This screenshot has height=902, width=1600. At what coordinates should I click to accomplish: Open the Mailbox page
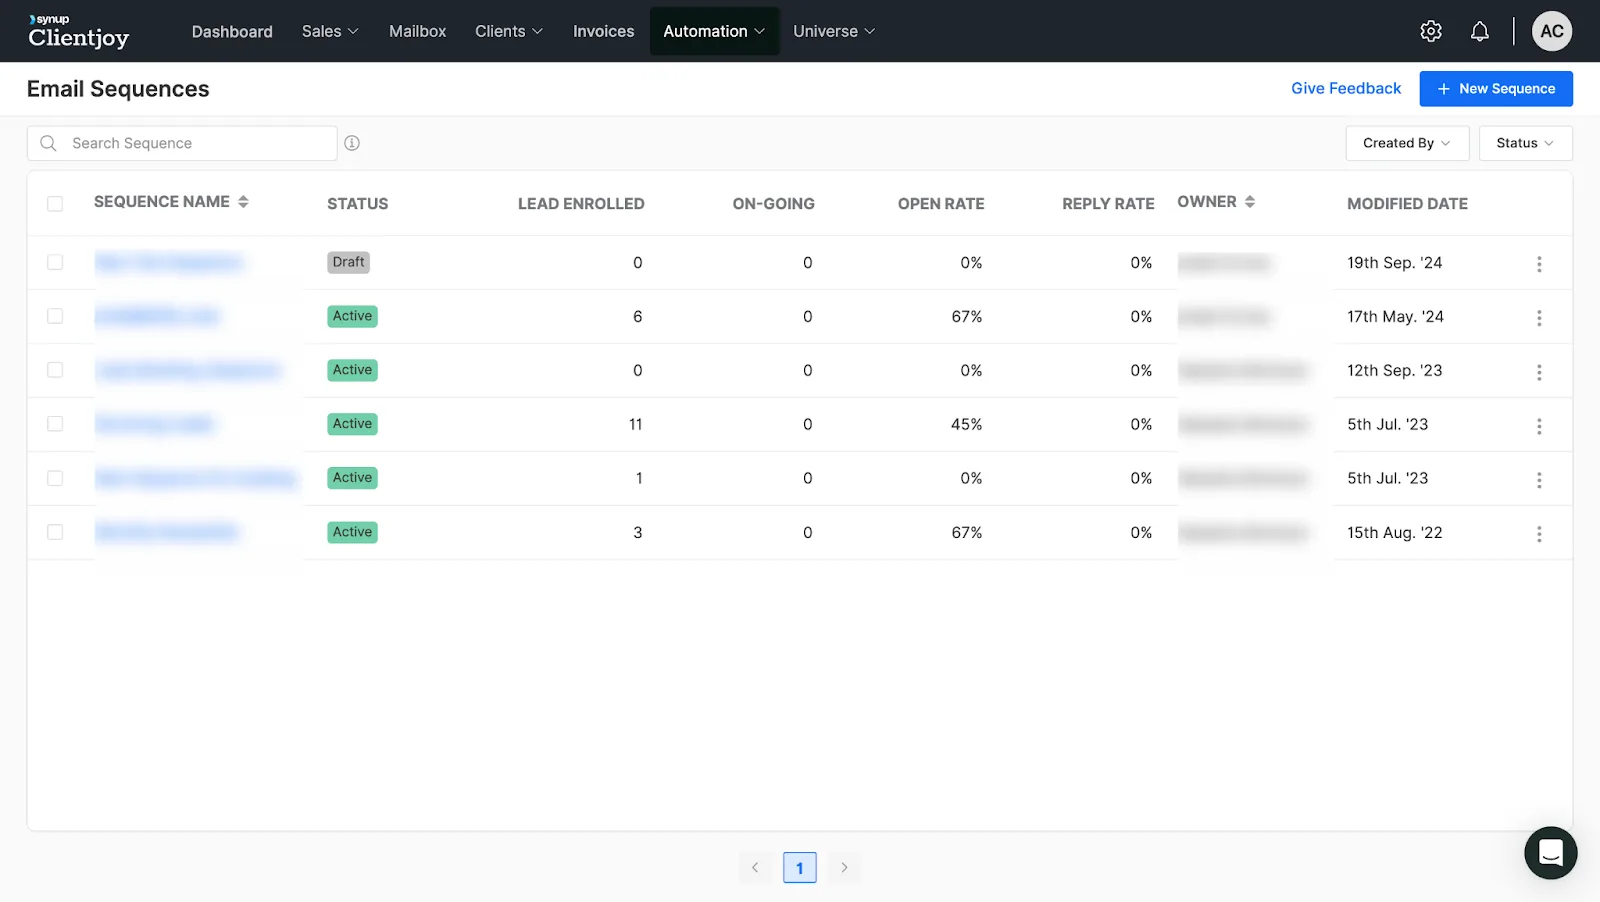coord(417,31)
